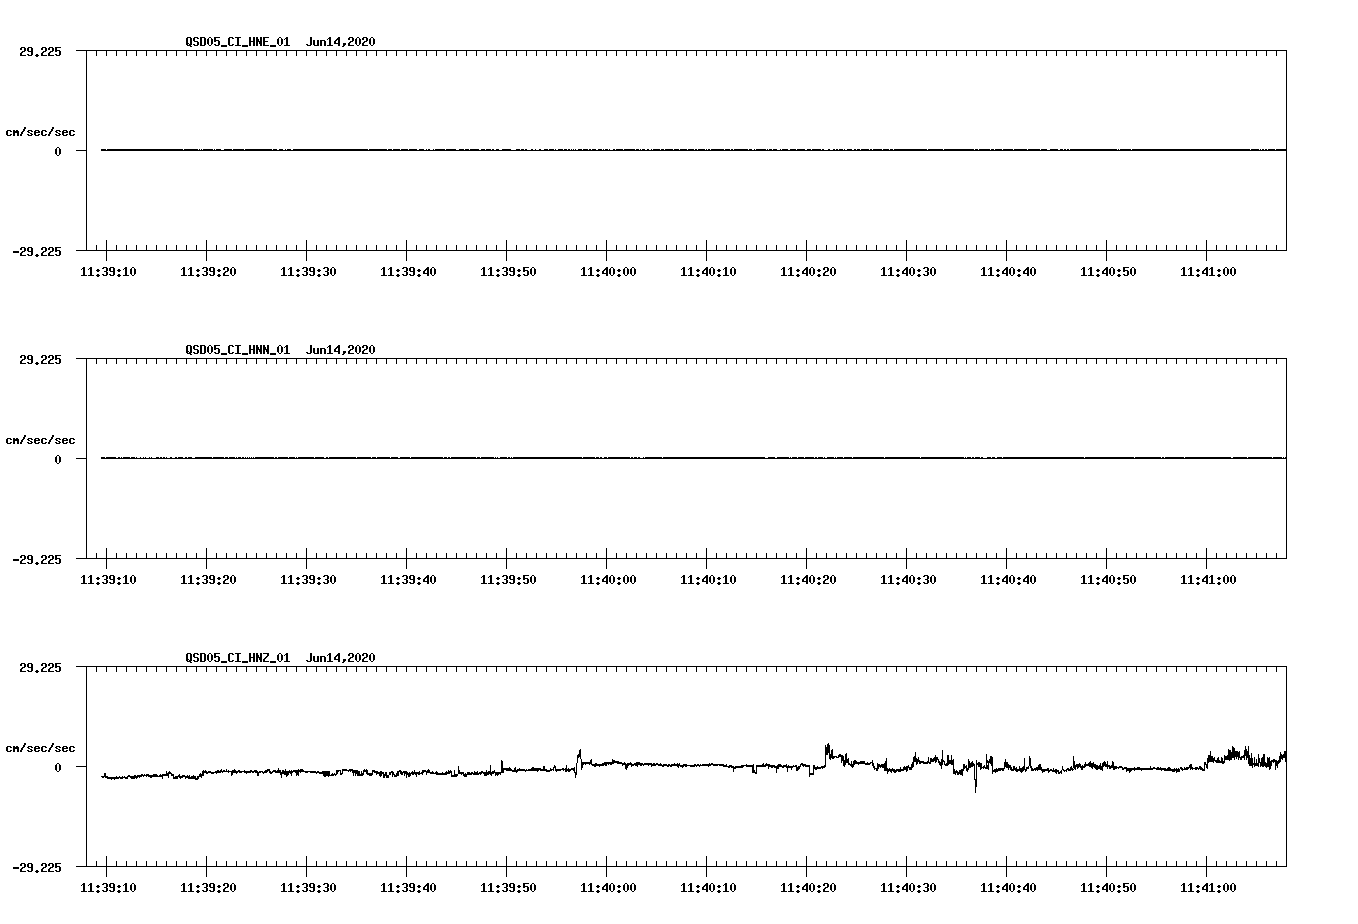Click the cm/sec/sec unit label of HNN plot
This screenshot has height=924, width=1358.
[x=40, y=440]
